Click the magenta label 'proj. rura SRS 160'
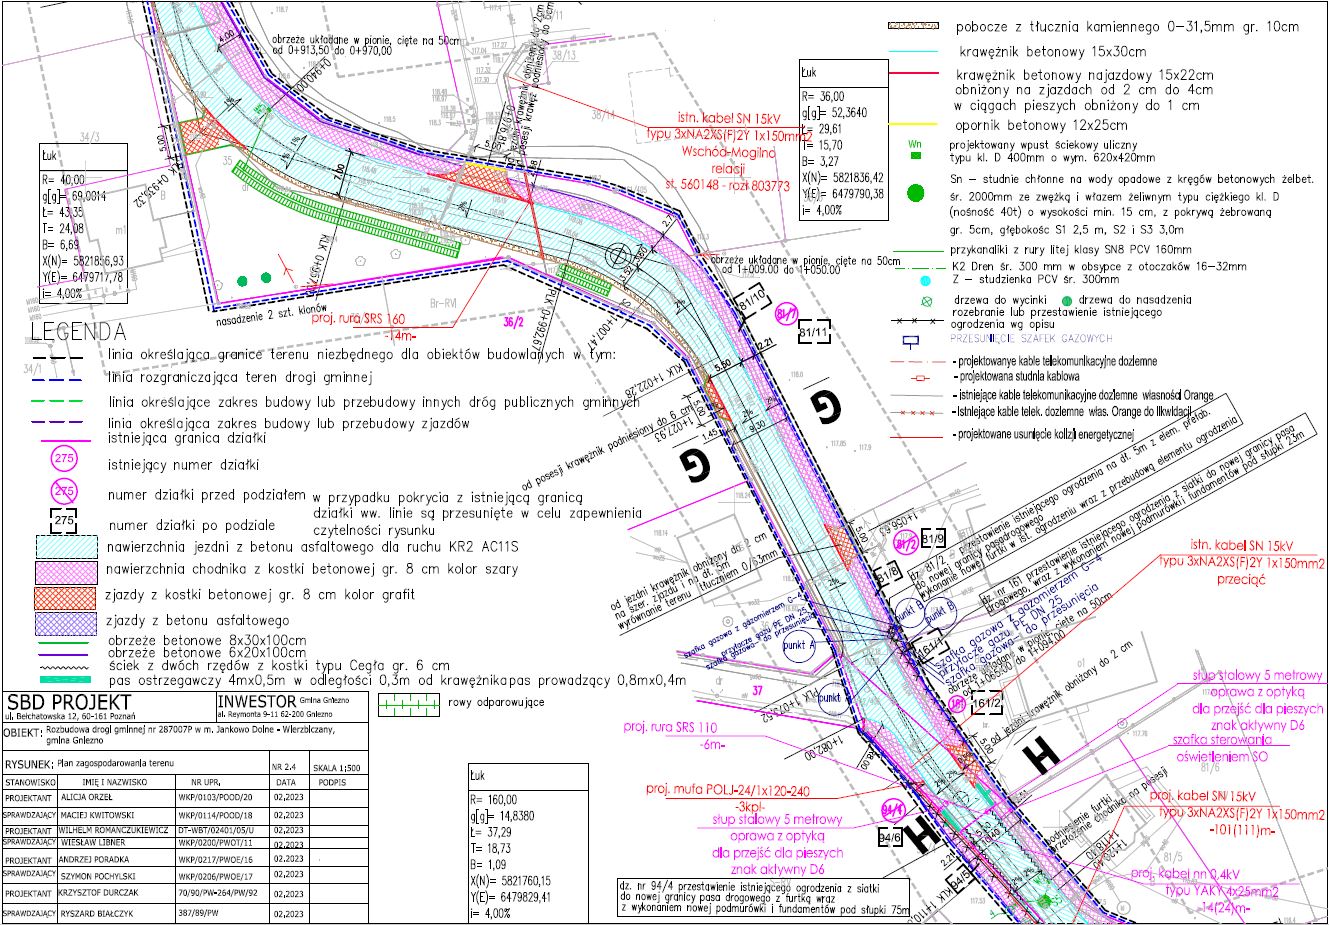This screenshot has width=1329, height=925. click(359, 318)
